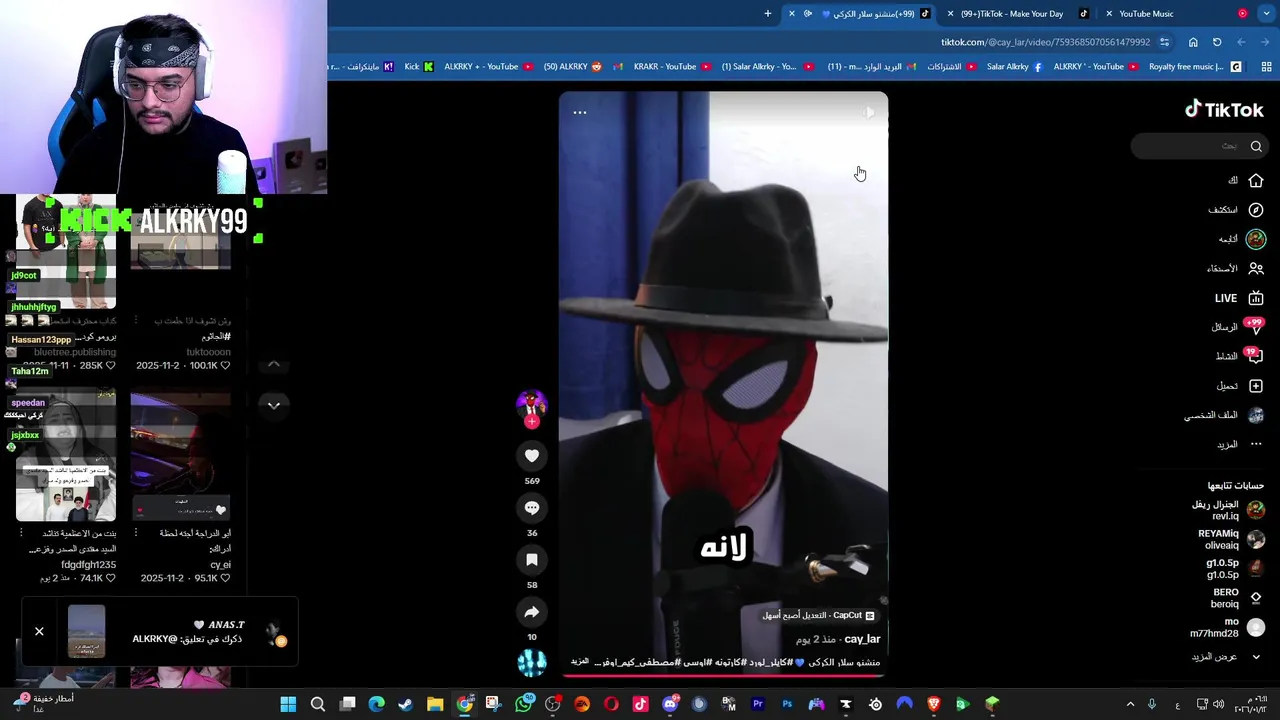The image size is (1280, 720).
Task: Open the following avatar below Explore
Action: 1256,239
